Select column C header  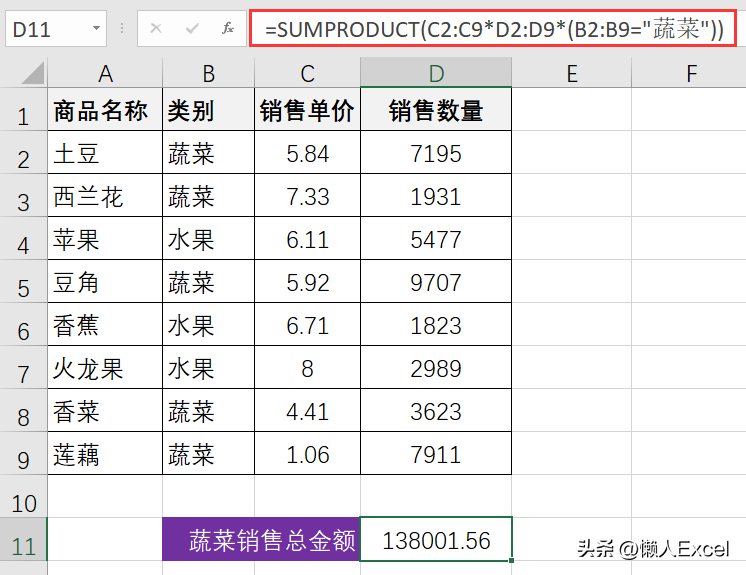point(307,73)
